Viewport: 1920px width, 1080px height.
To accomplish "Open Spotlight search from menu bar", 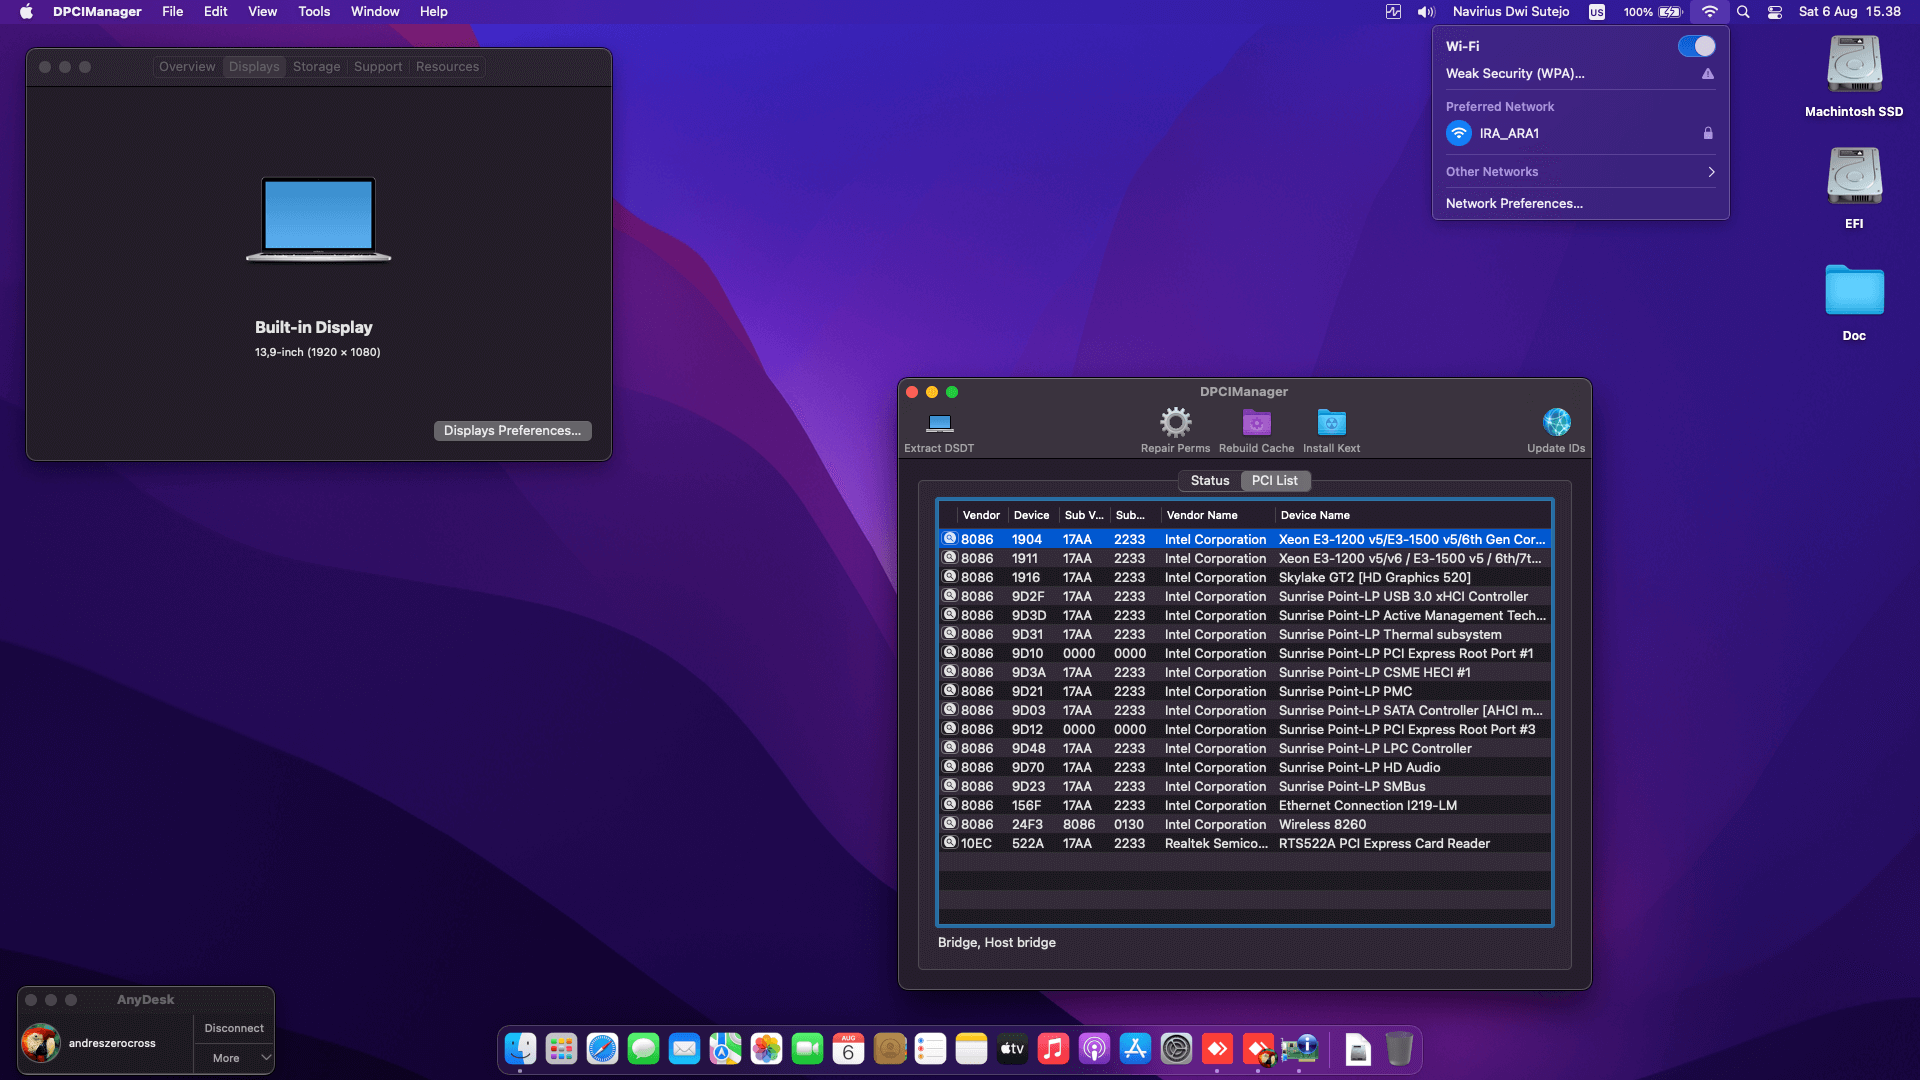I will tap(1743, 12).
